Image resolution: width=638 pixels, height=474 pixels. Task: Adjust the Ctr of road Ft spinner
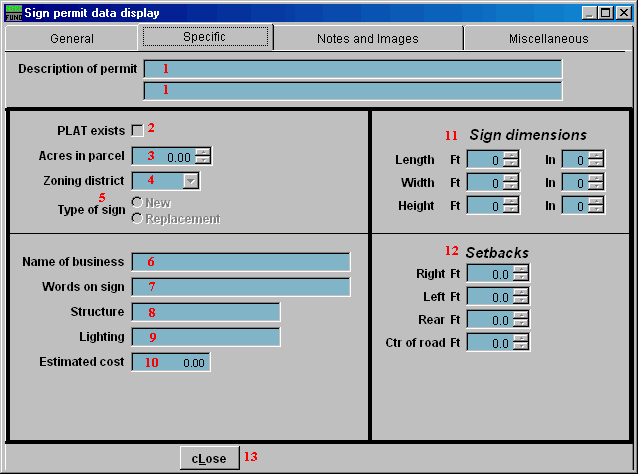(521, 342)
